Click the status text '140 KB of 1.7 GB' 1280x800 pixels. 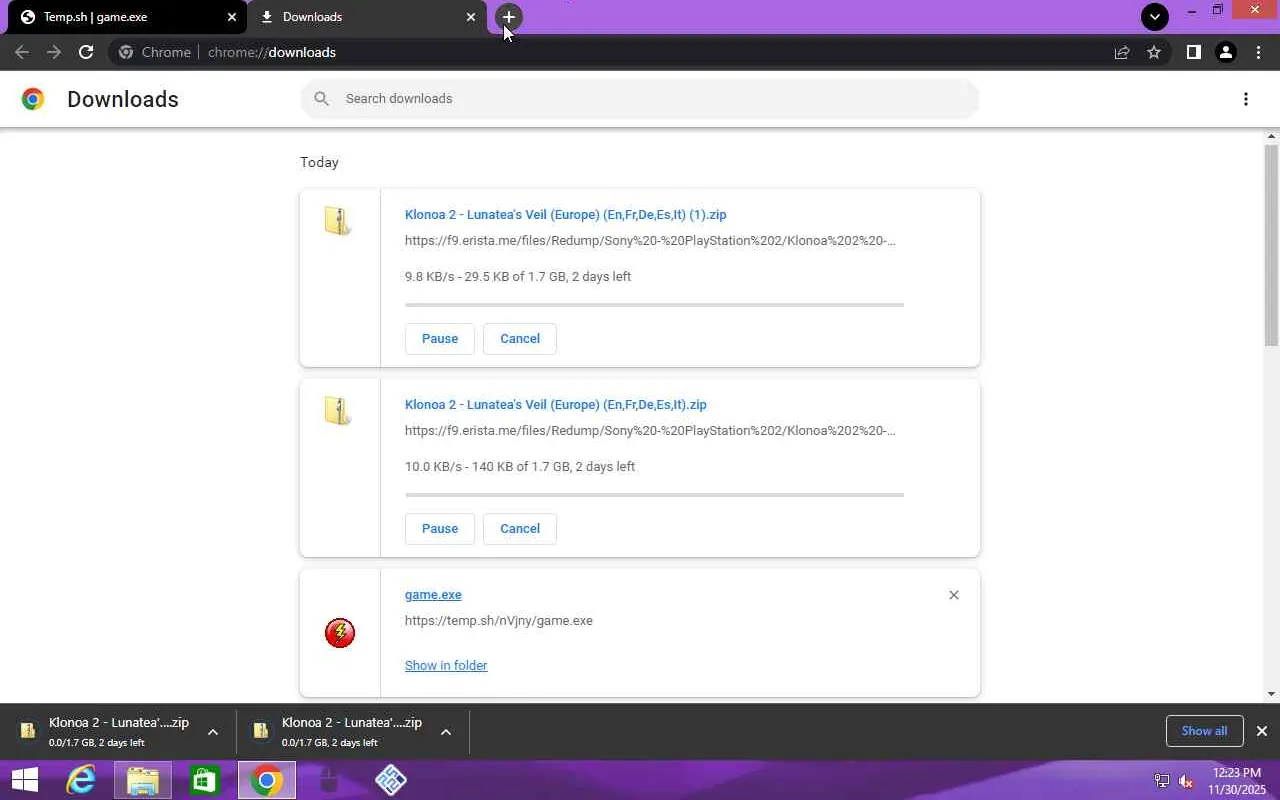[x=520, y=466]
